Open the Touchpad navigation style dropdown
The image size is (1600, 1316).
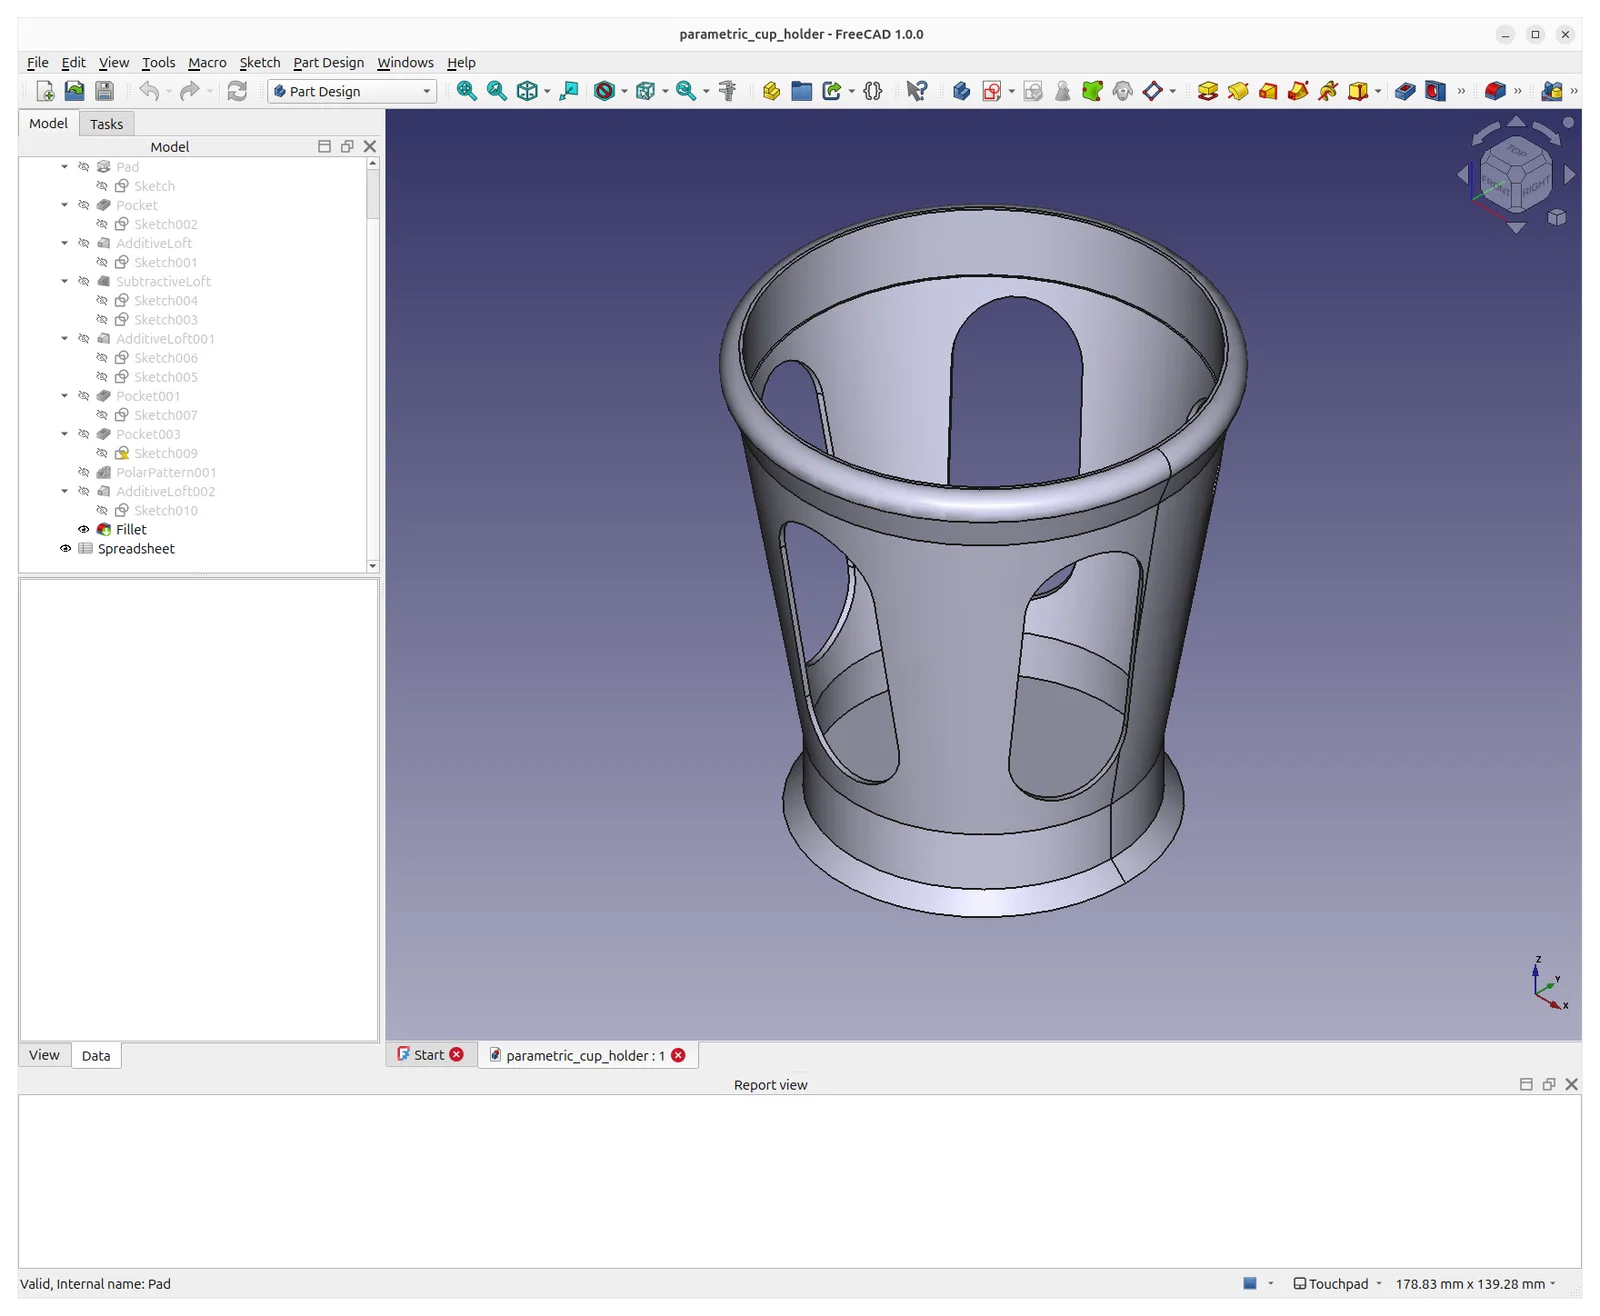[1336, 1284]
